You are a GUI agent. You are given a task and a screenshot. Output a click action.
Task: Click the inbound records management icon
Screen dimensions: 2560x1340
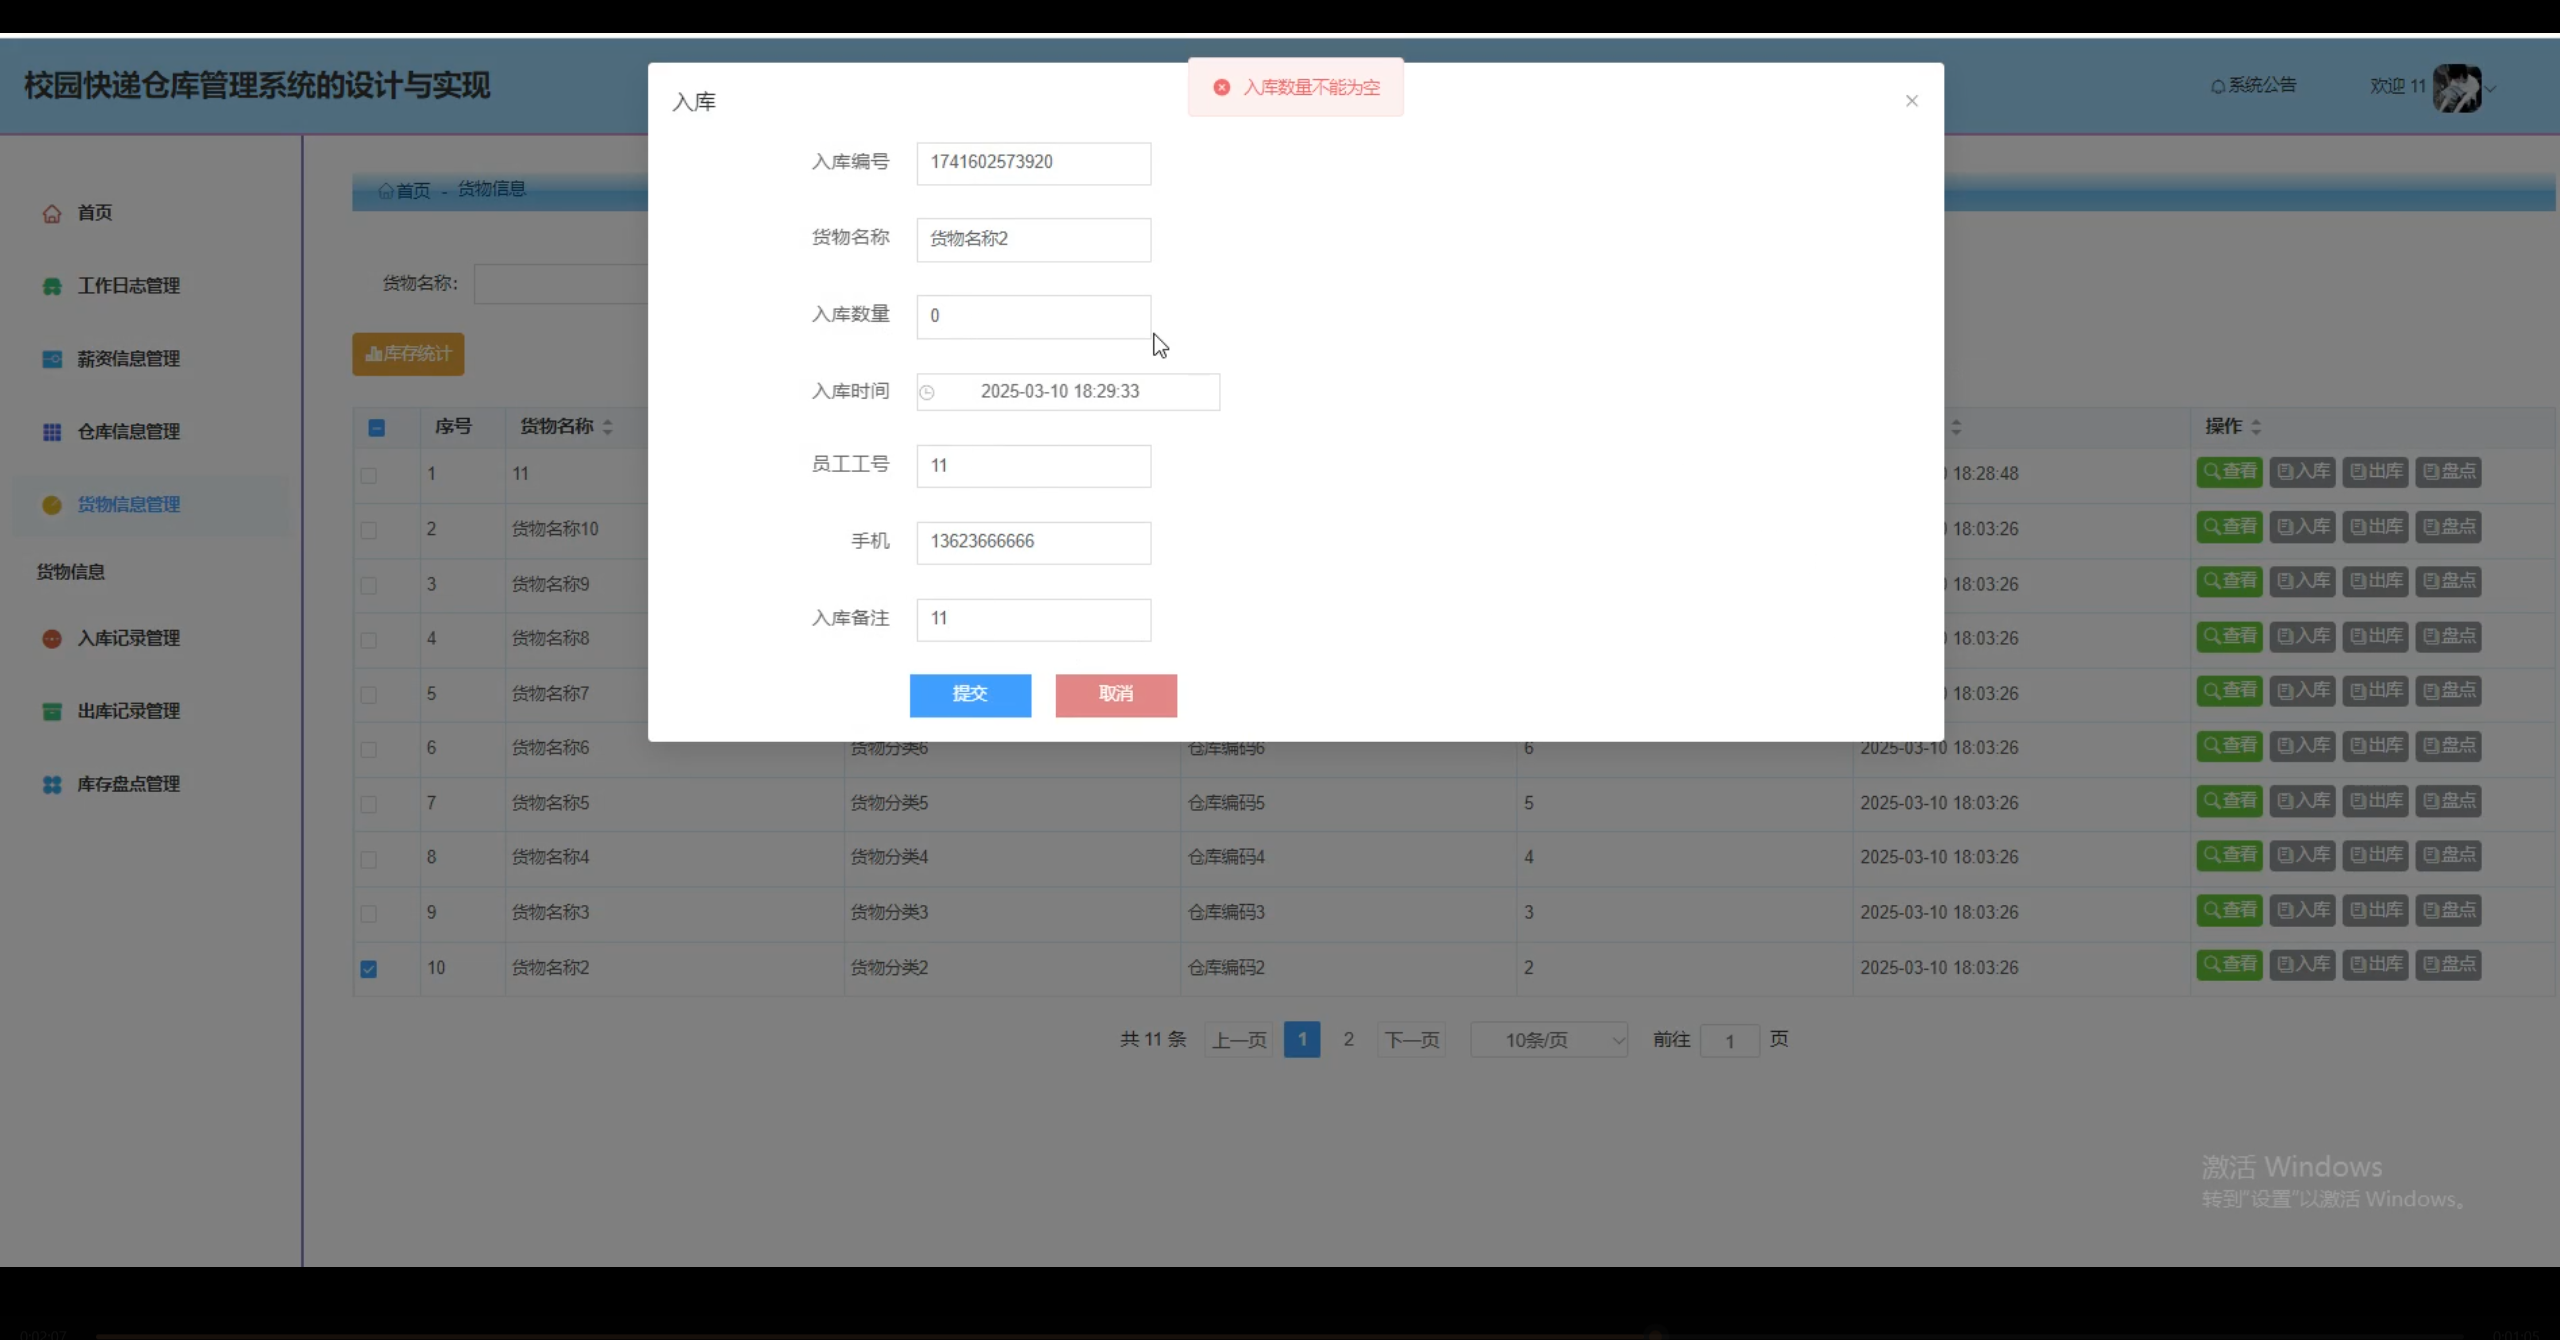[x=52, y=638]
